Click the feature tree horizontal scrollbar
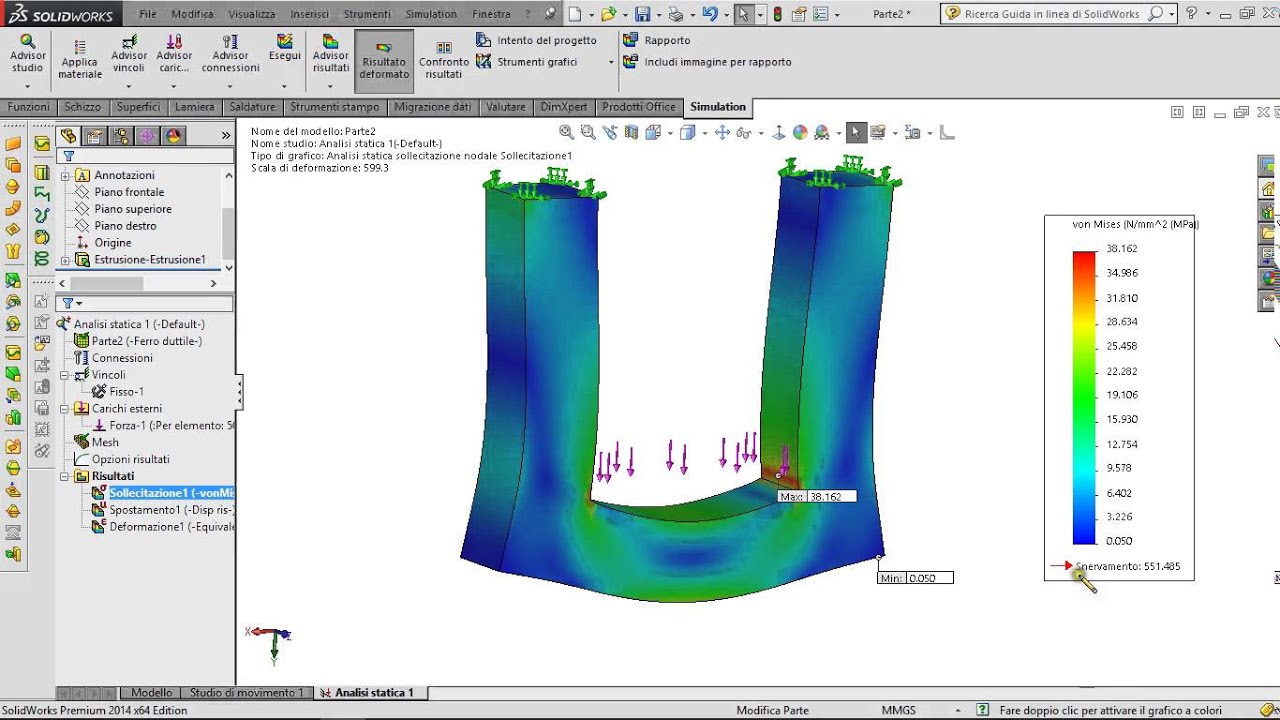Screen dimensions: 1280x720 (106, 283)
